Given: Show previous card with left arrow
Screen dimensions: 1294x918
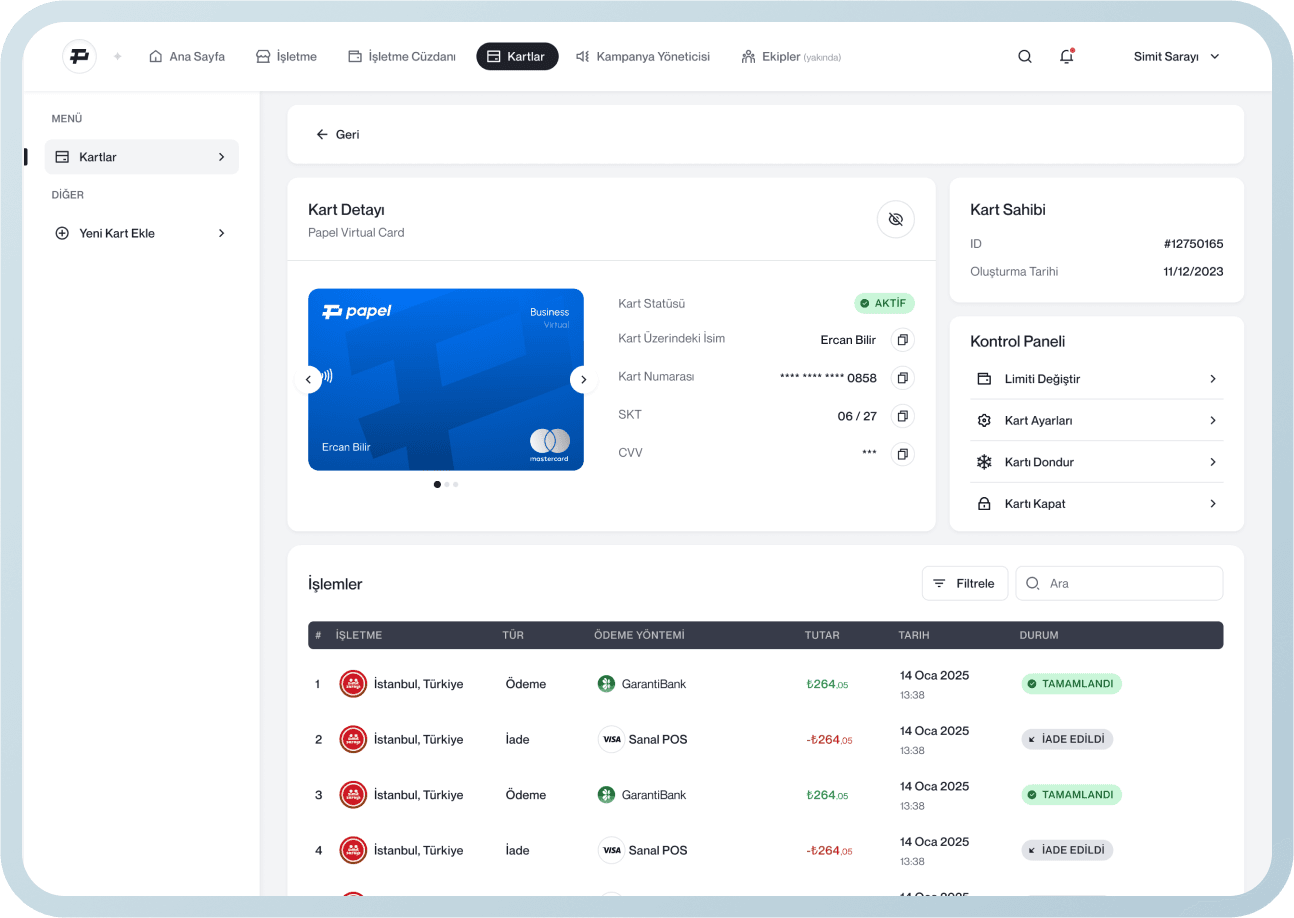Looking at the screenshot, I should pyautogui.click(x=308, y=380).
